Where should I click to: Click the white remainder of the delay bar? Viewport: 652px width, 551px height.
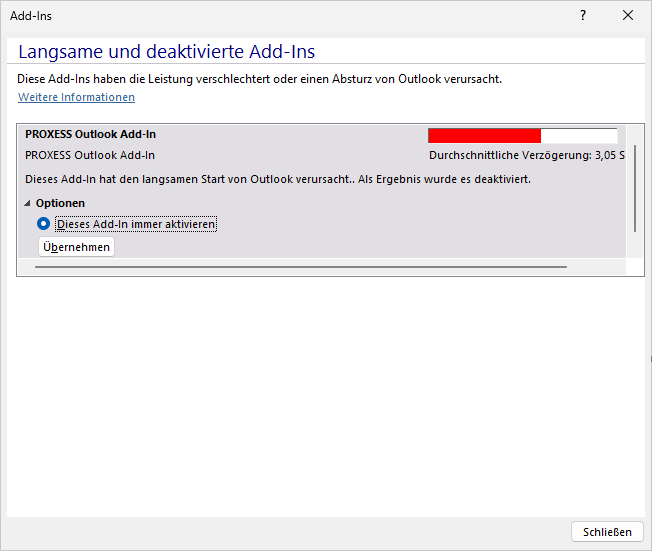579,136
